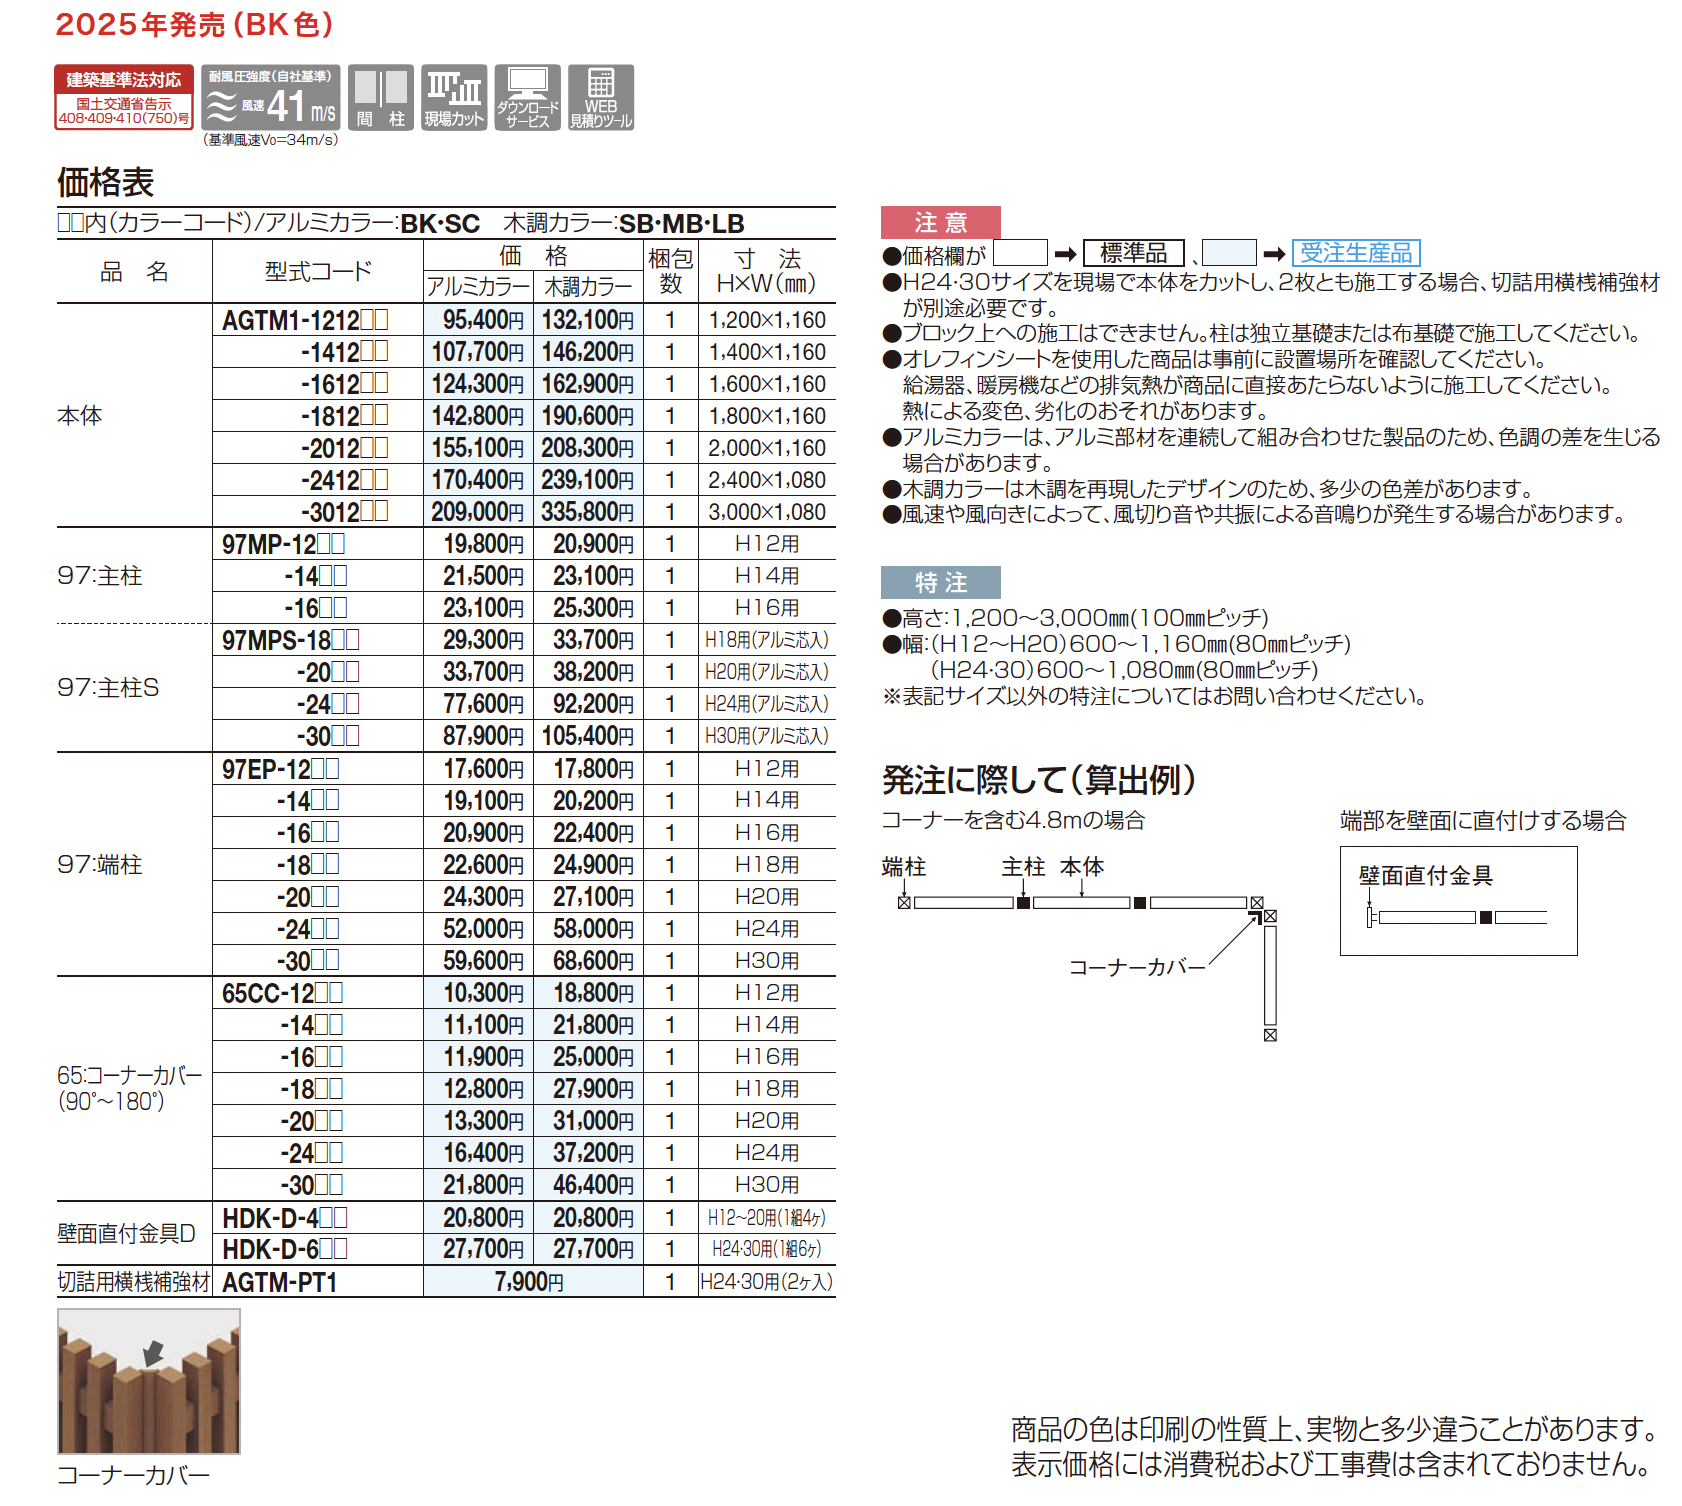This screenshot has width=1682, height=1506.
Task: Open the コーナーカバー product photo
Action: (149, 1381)
